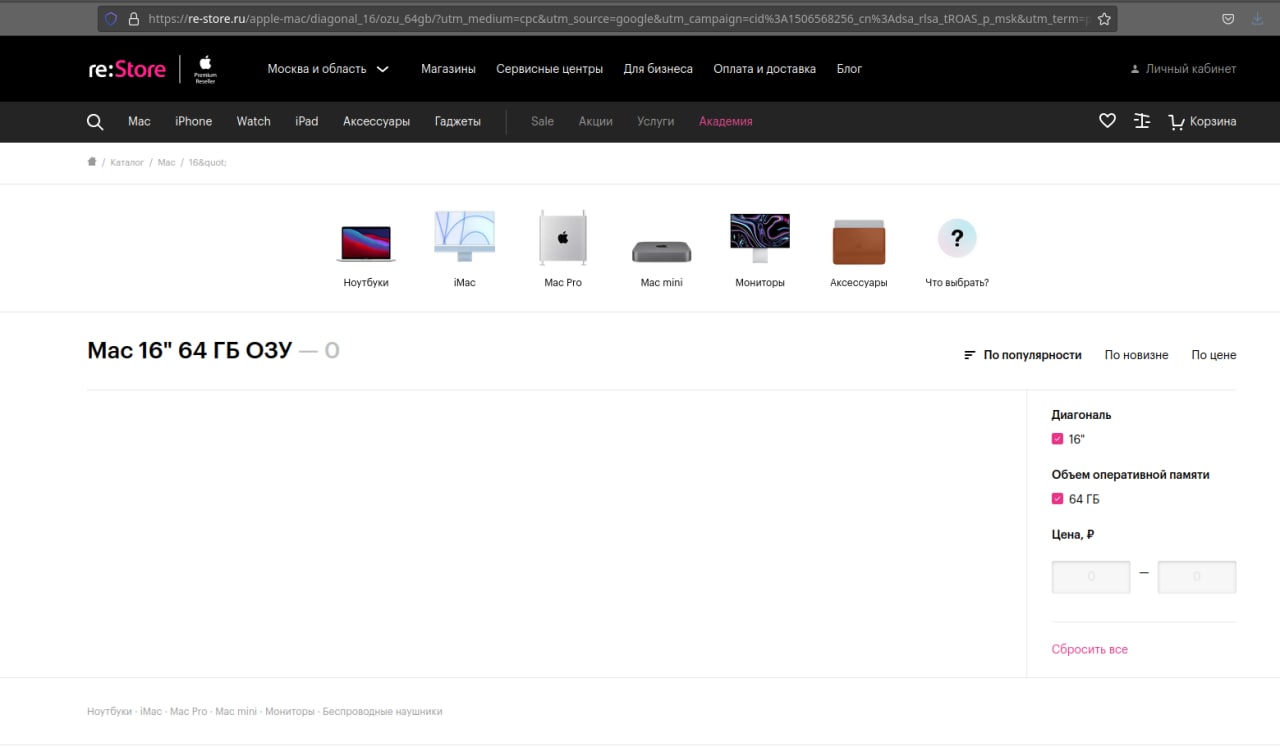Select the Mac mini category image
This screenshot has width=1280, height=756.
coord(661,251)
